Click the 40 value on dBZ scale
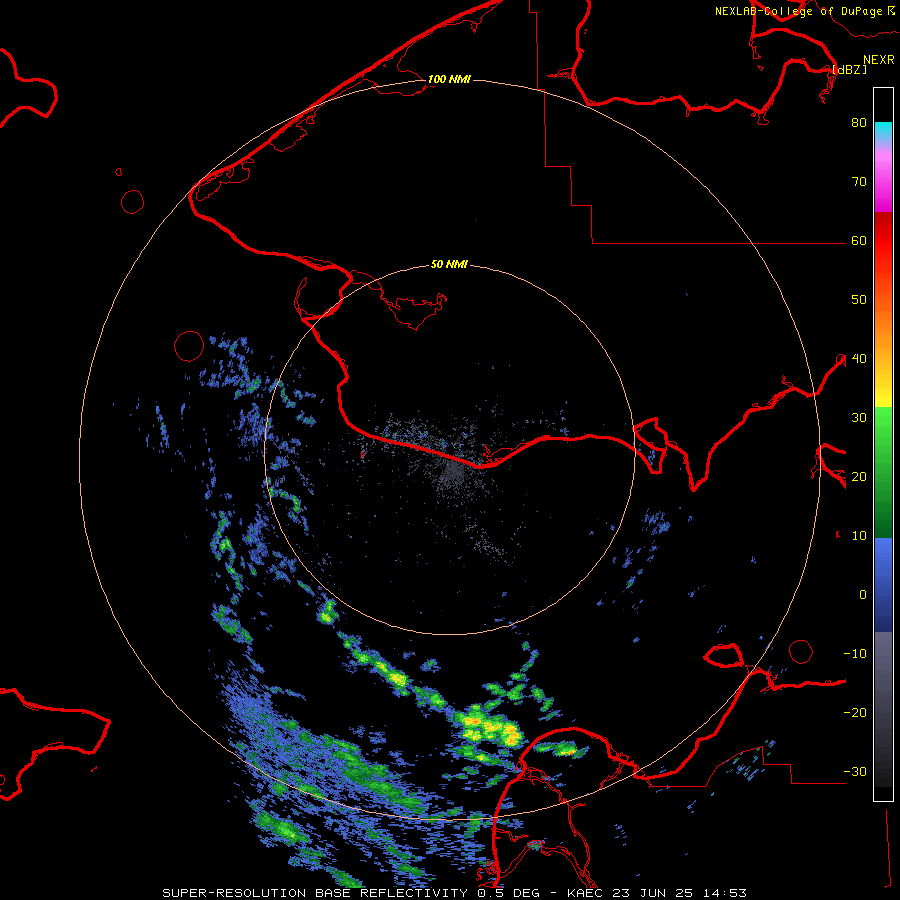The height and width of the screenshot is (900, 900). pos(859,359)
